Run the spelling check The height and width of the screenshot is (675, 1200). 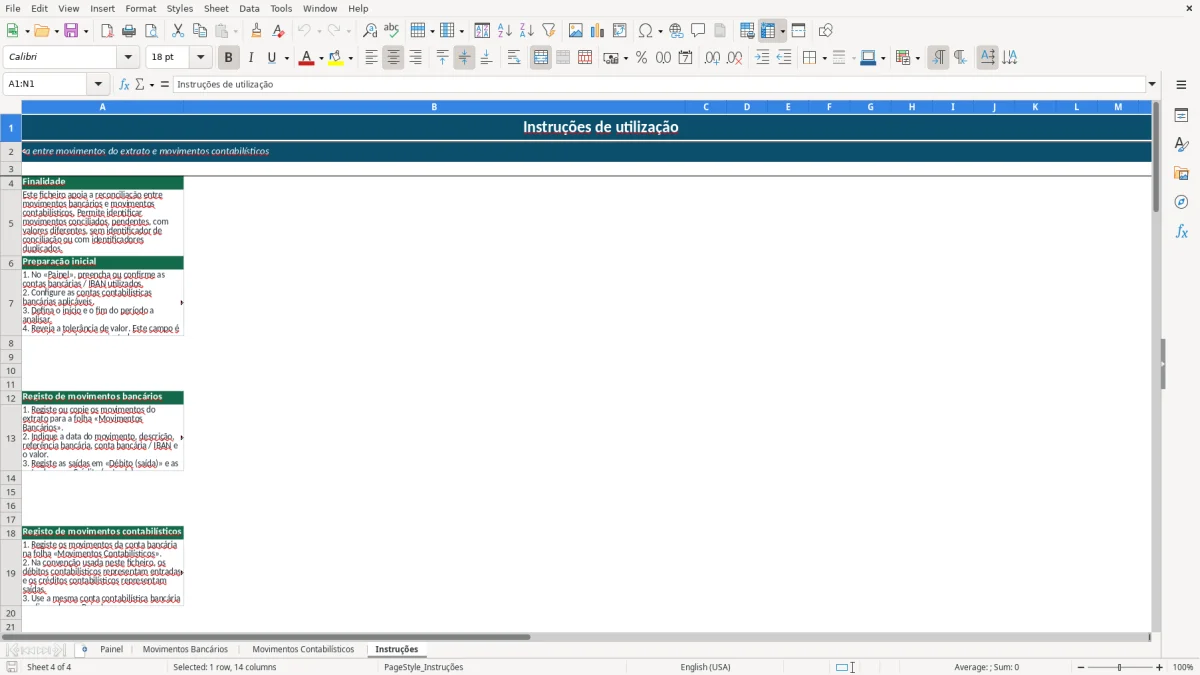392,31
